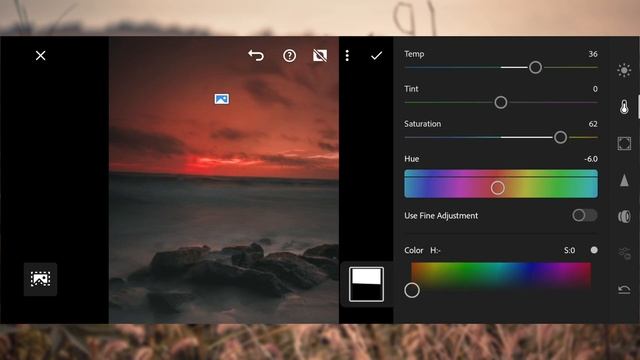Click the Saturation value 62
This screenshot has width=640, height=360.
[x=593, y=124]
